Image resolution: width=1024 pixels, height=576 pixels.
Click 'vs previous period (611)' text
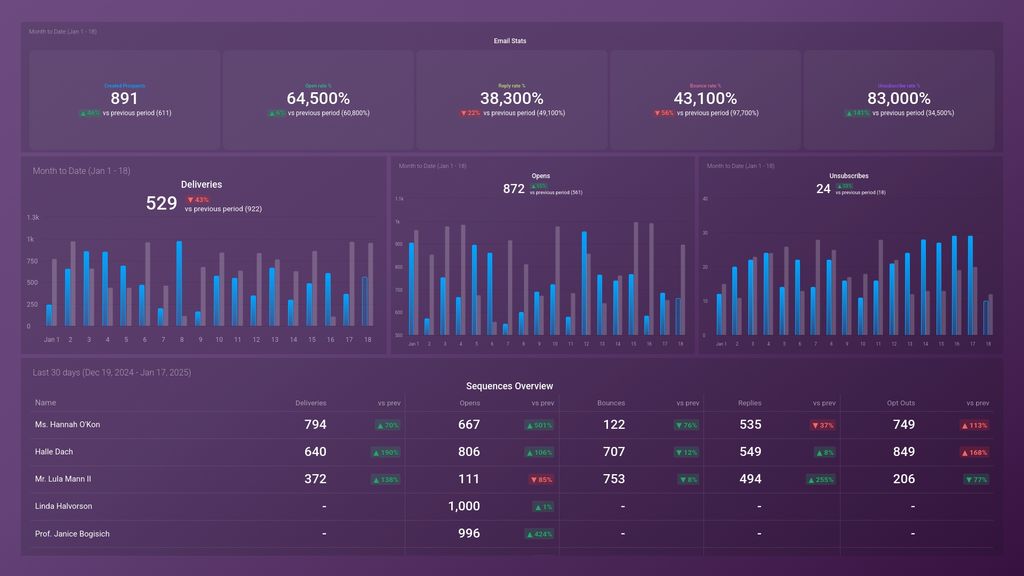click(x=137, y=113)
